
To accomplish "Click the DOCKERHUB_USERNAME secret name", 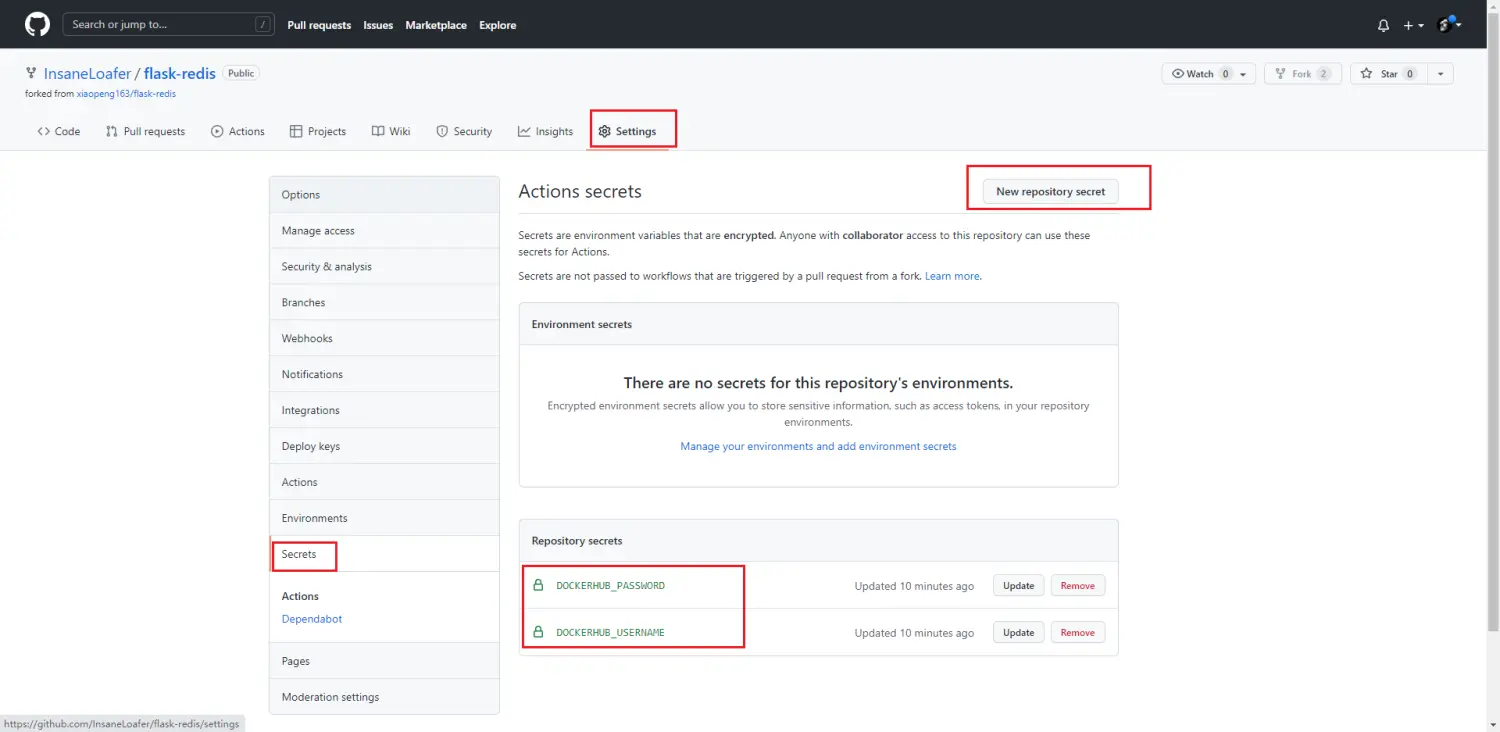I will point(610,633).
